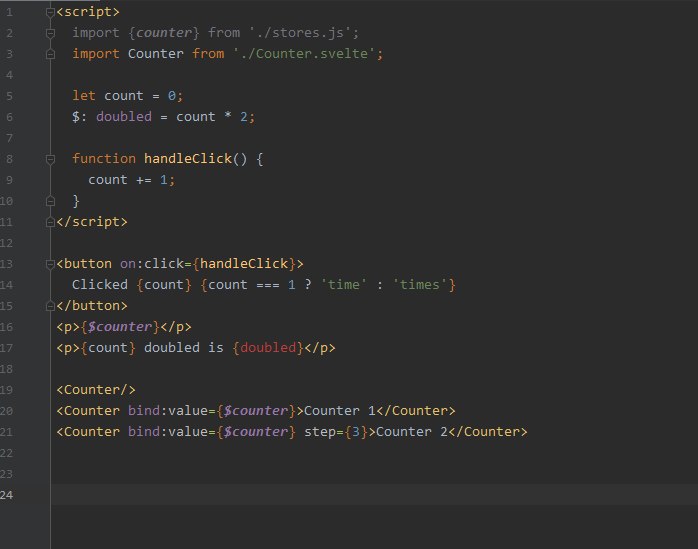Click the 'times' string literal
The height and width of the screenshot is (549, 698).
click(419, 285)
